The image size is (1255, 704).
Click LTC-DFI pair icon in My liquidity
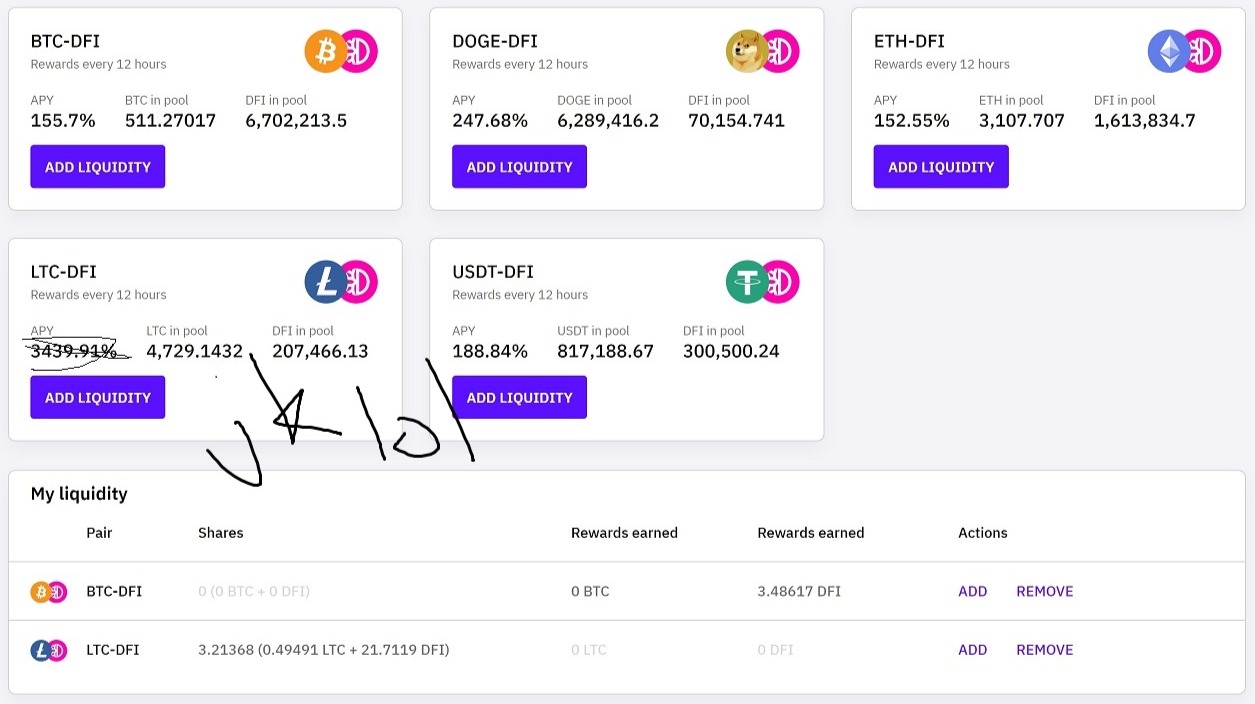(48, 650)
